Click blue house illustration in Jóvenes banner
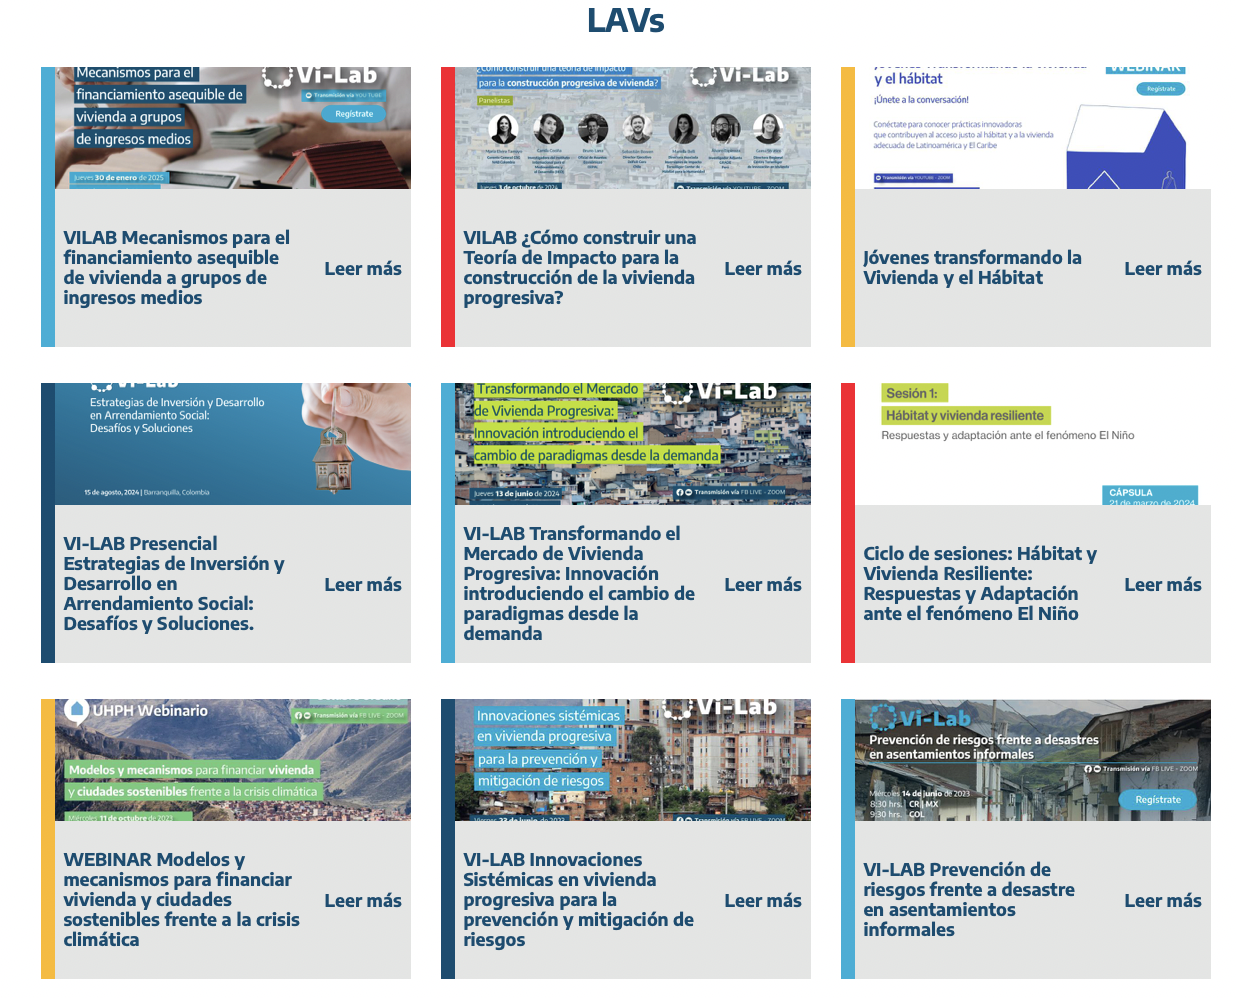 coord(1128,150)
